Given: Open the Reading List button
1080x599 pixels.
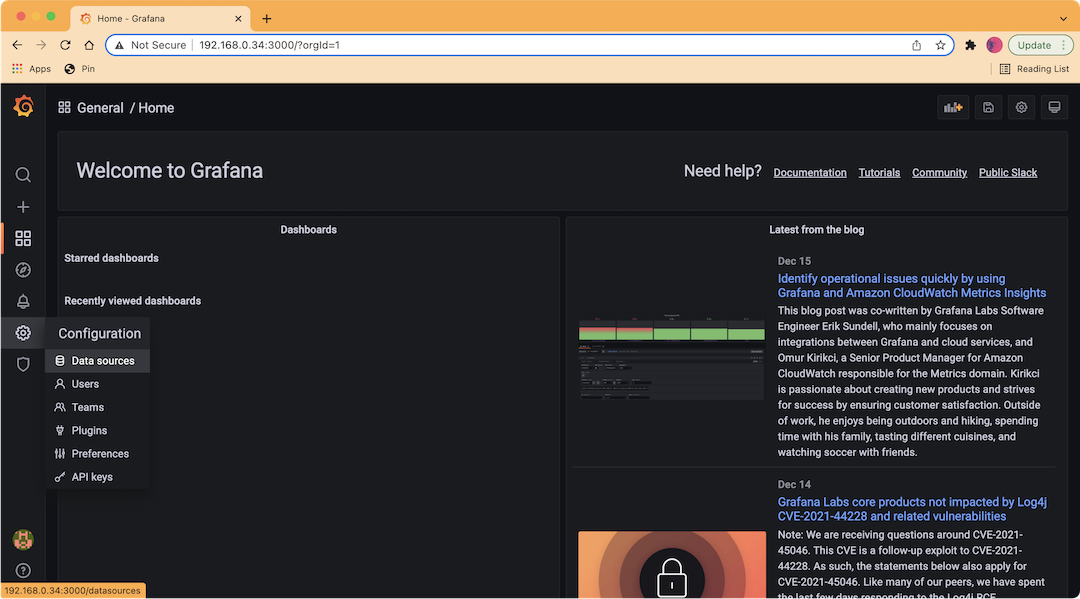Looking at the screenshot, I should (x=1035, y=69).
